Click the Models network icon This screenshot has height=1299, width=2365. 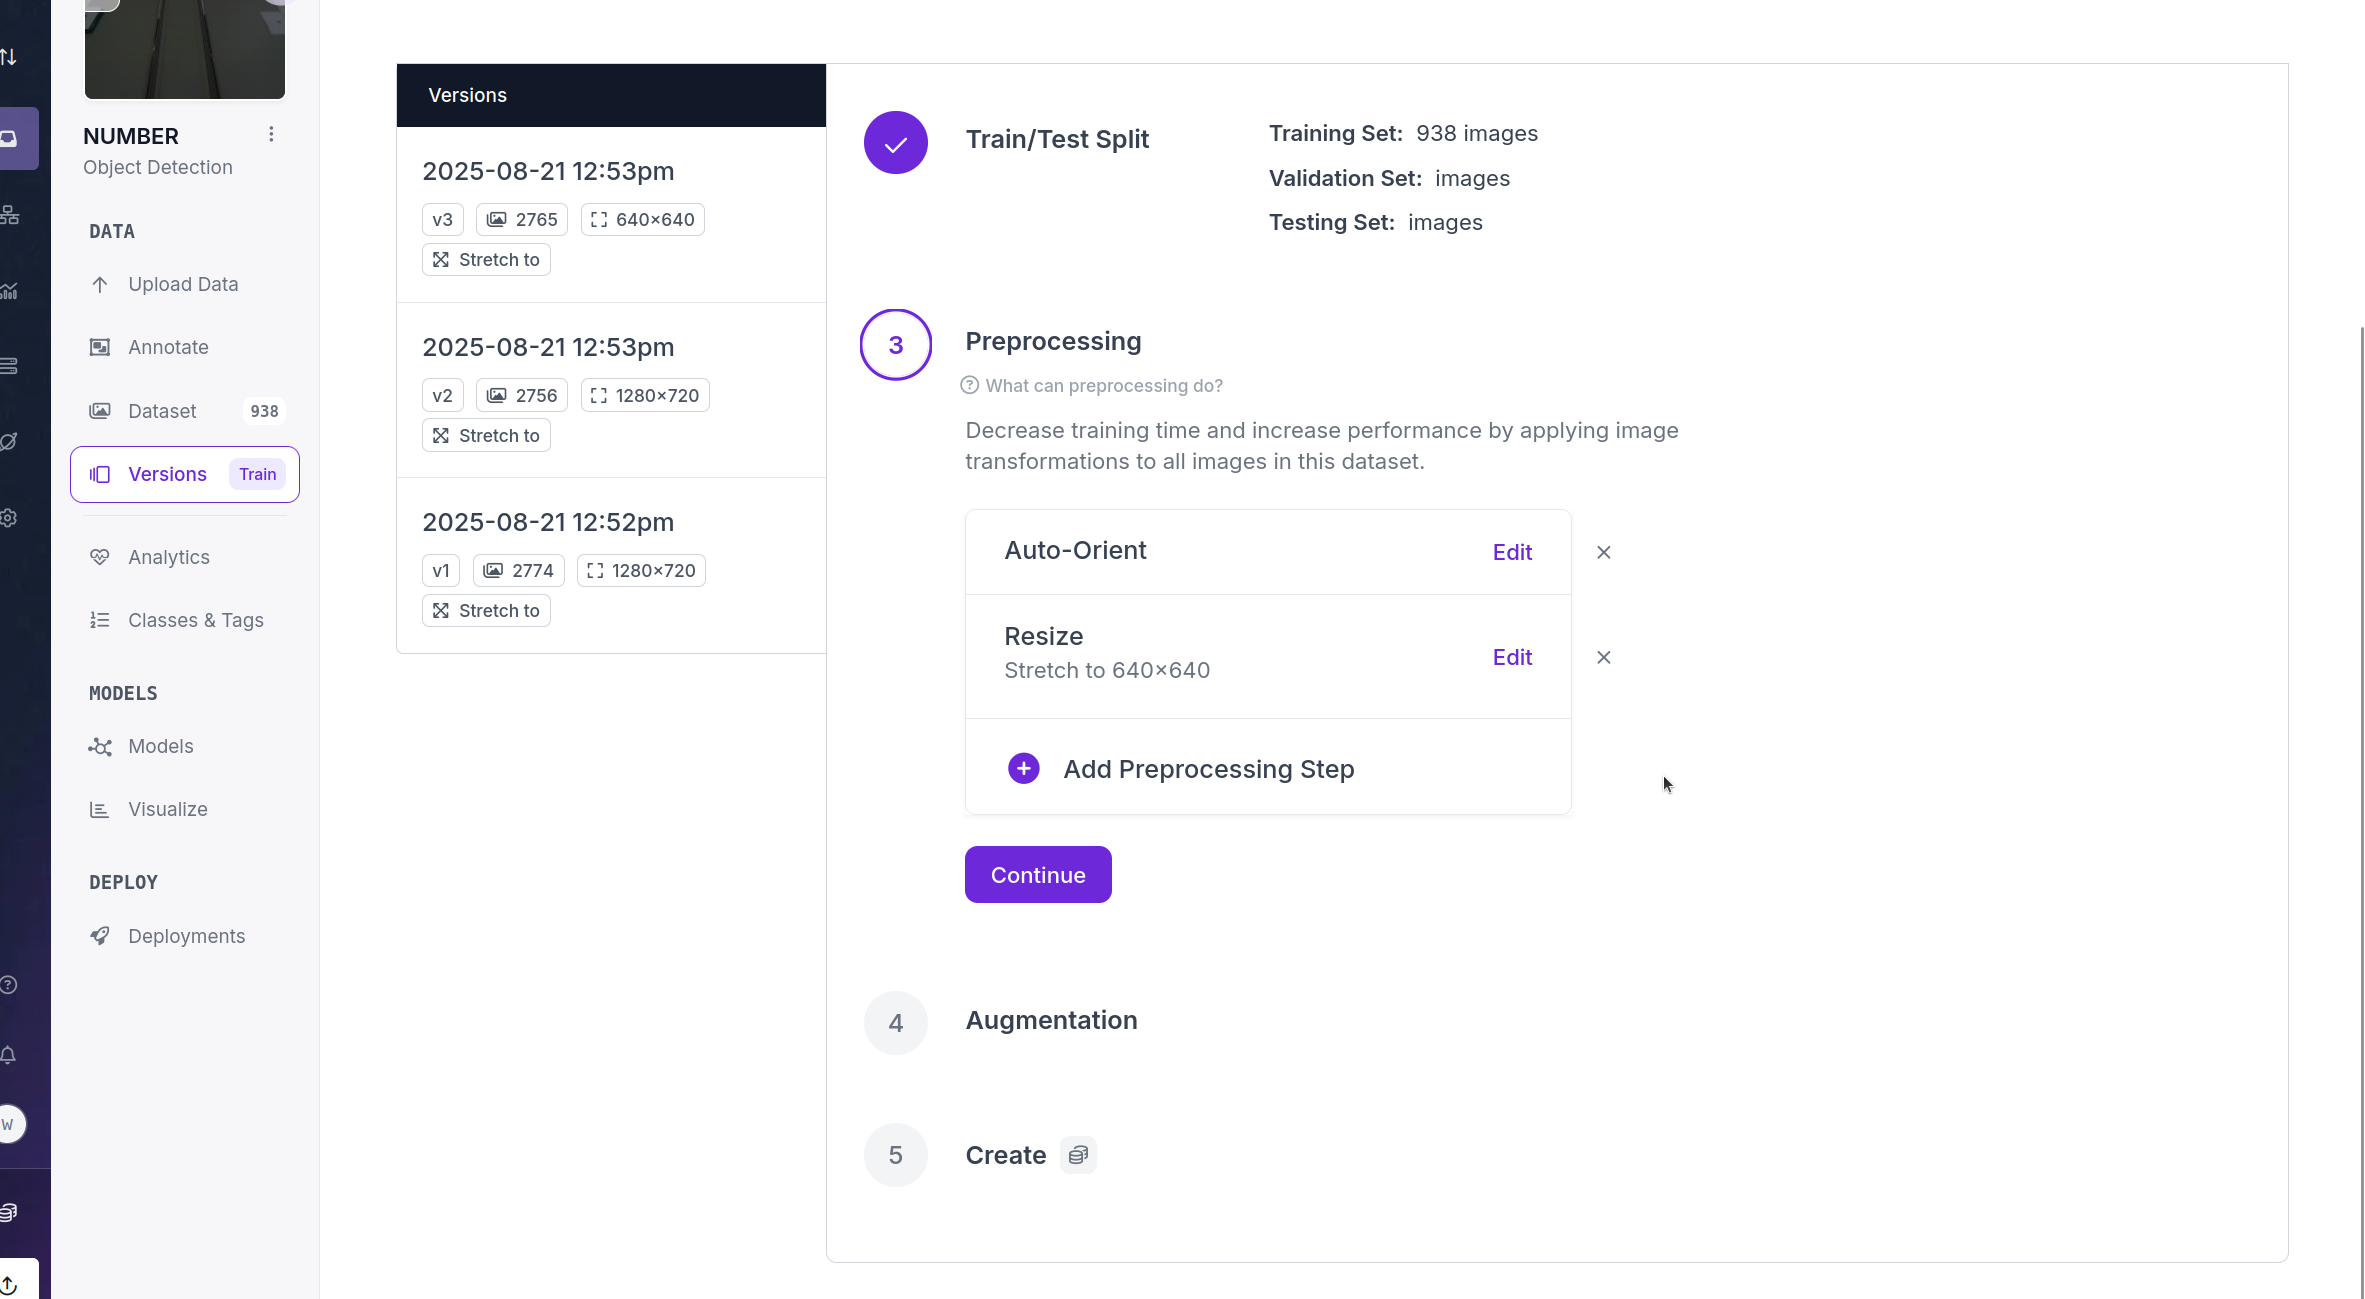click(x=100, y=747)
